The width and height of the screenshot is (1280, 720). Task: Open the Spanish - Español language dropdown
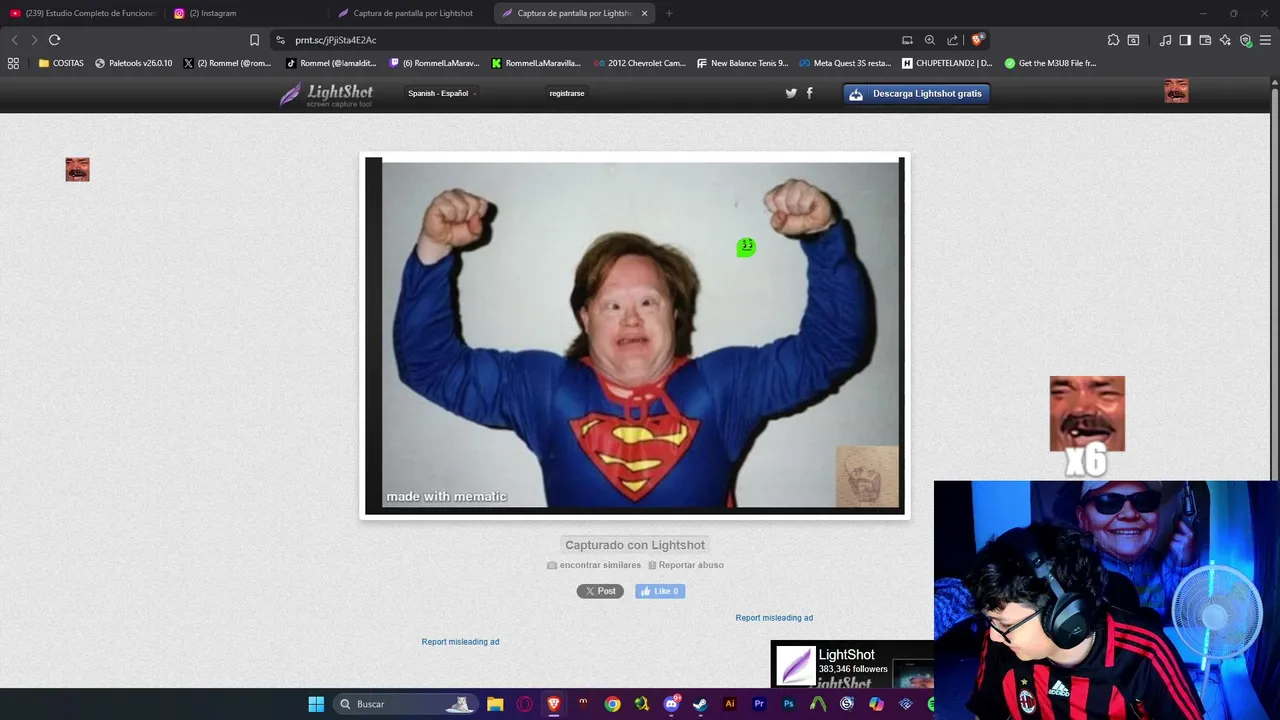441,93
